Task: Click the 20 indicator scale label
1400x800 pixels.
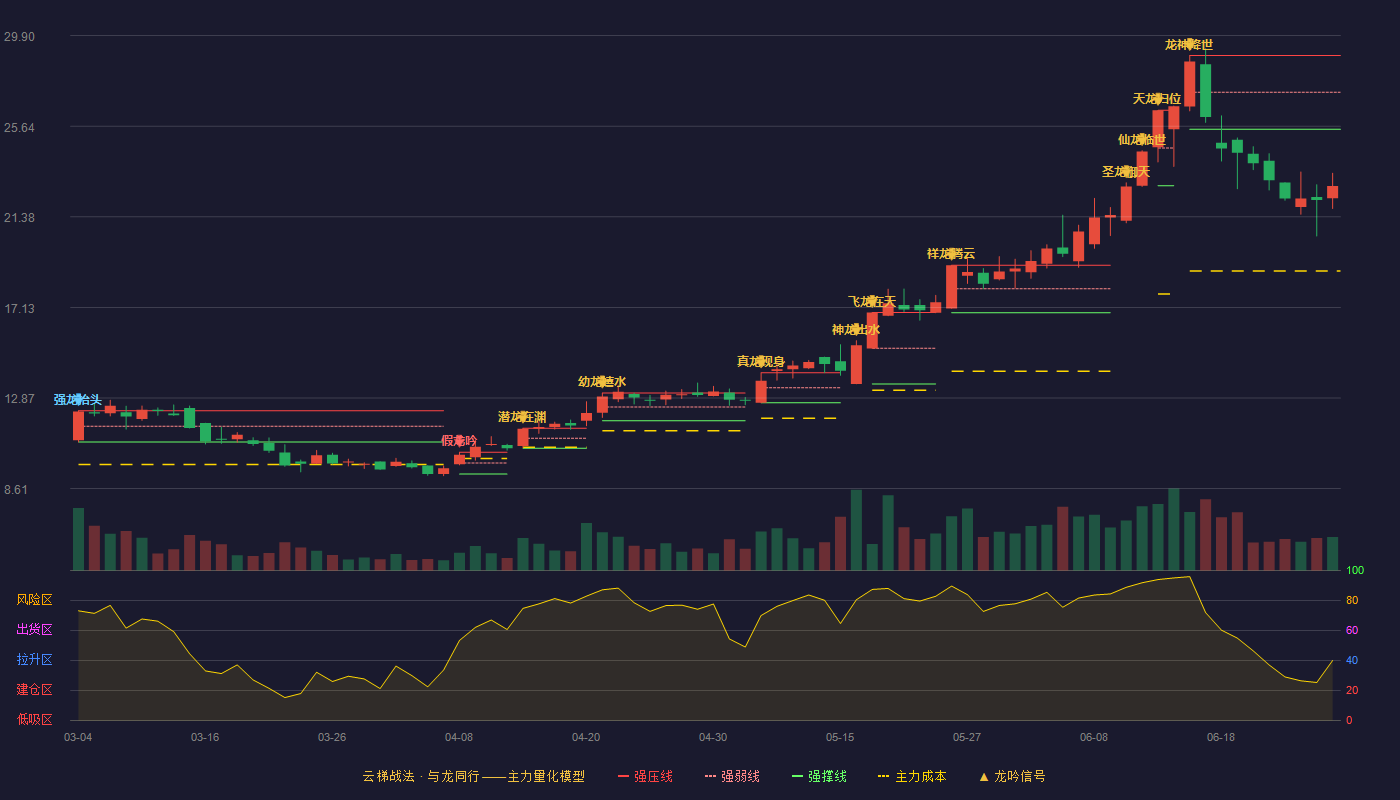Action: point(1351,690)
